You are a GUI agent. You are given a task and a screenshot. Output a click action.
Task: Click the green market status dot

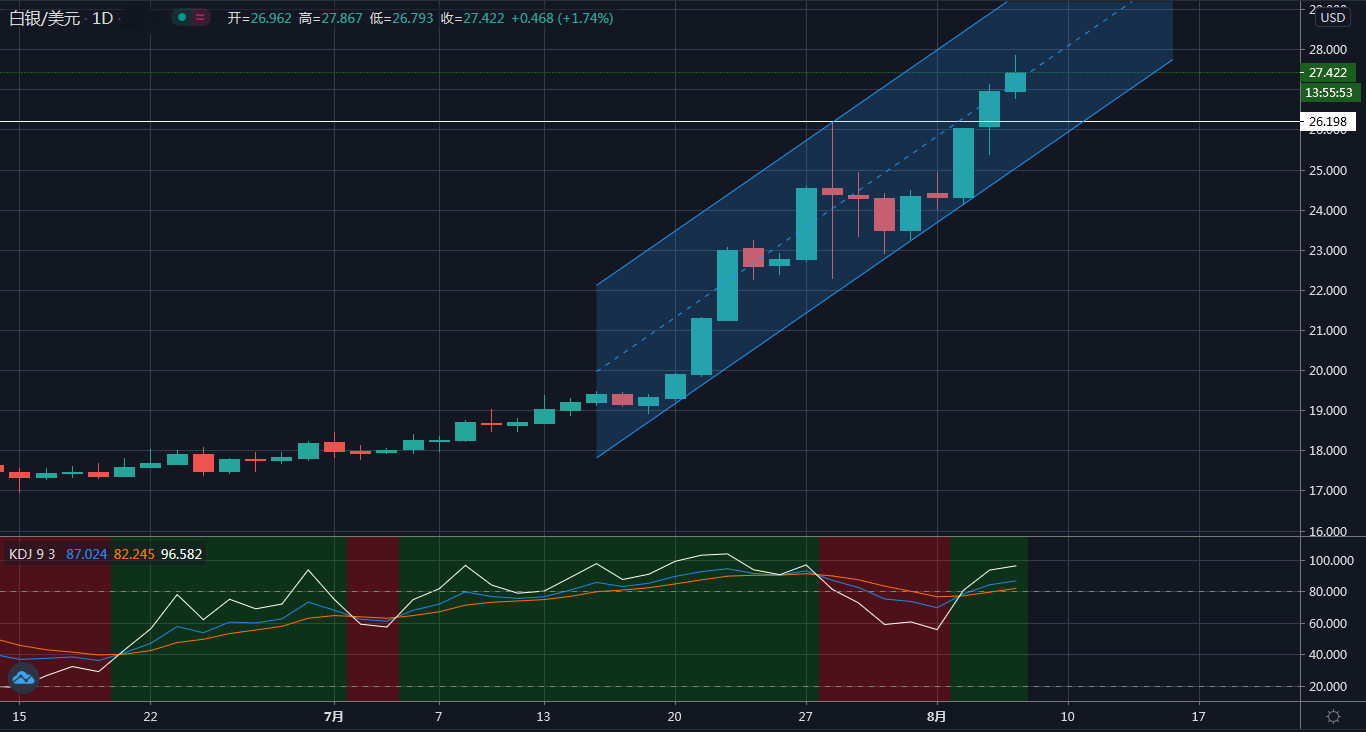181,17
